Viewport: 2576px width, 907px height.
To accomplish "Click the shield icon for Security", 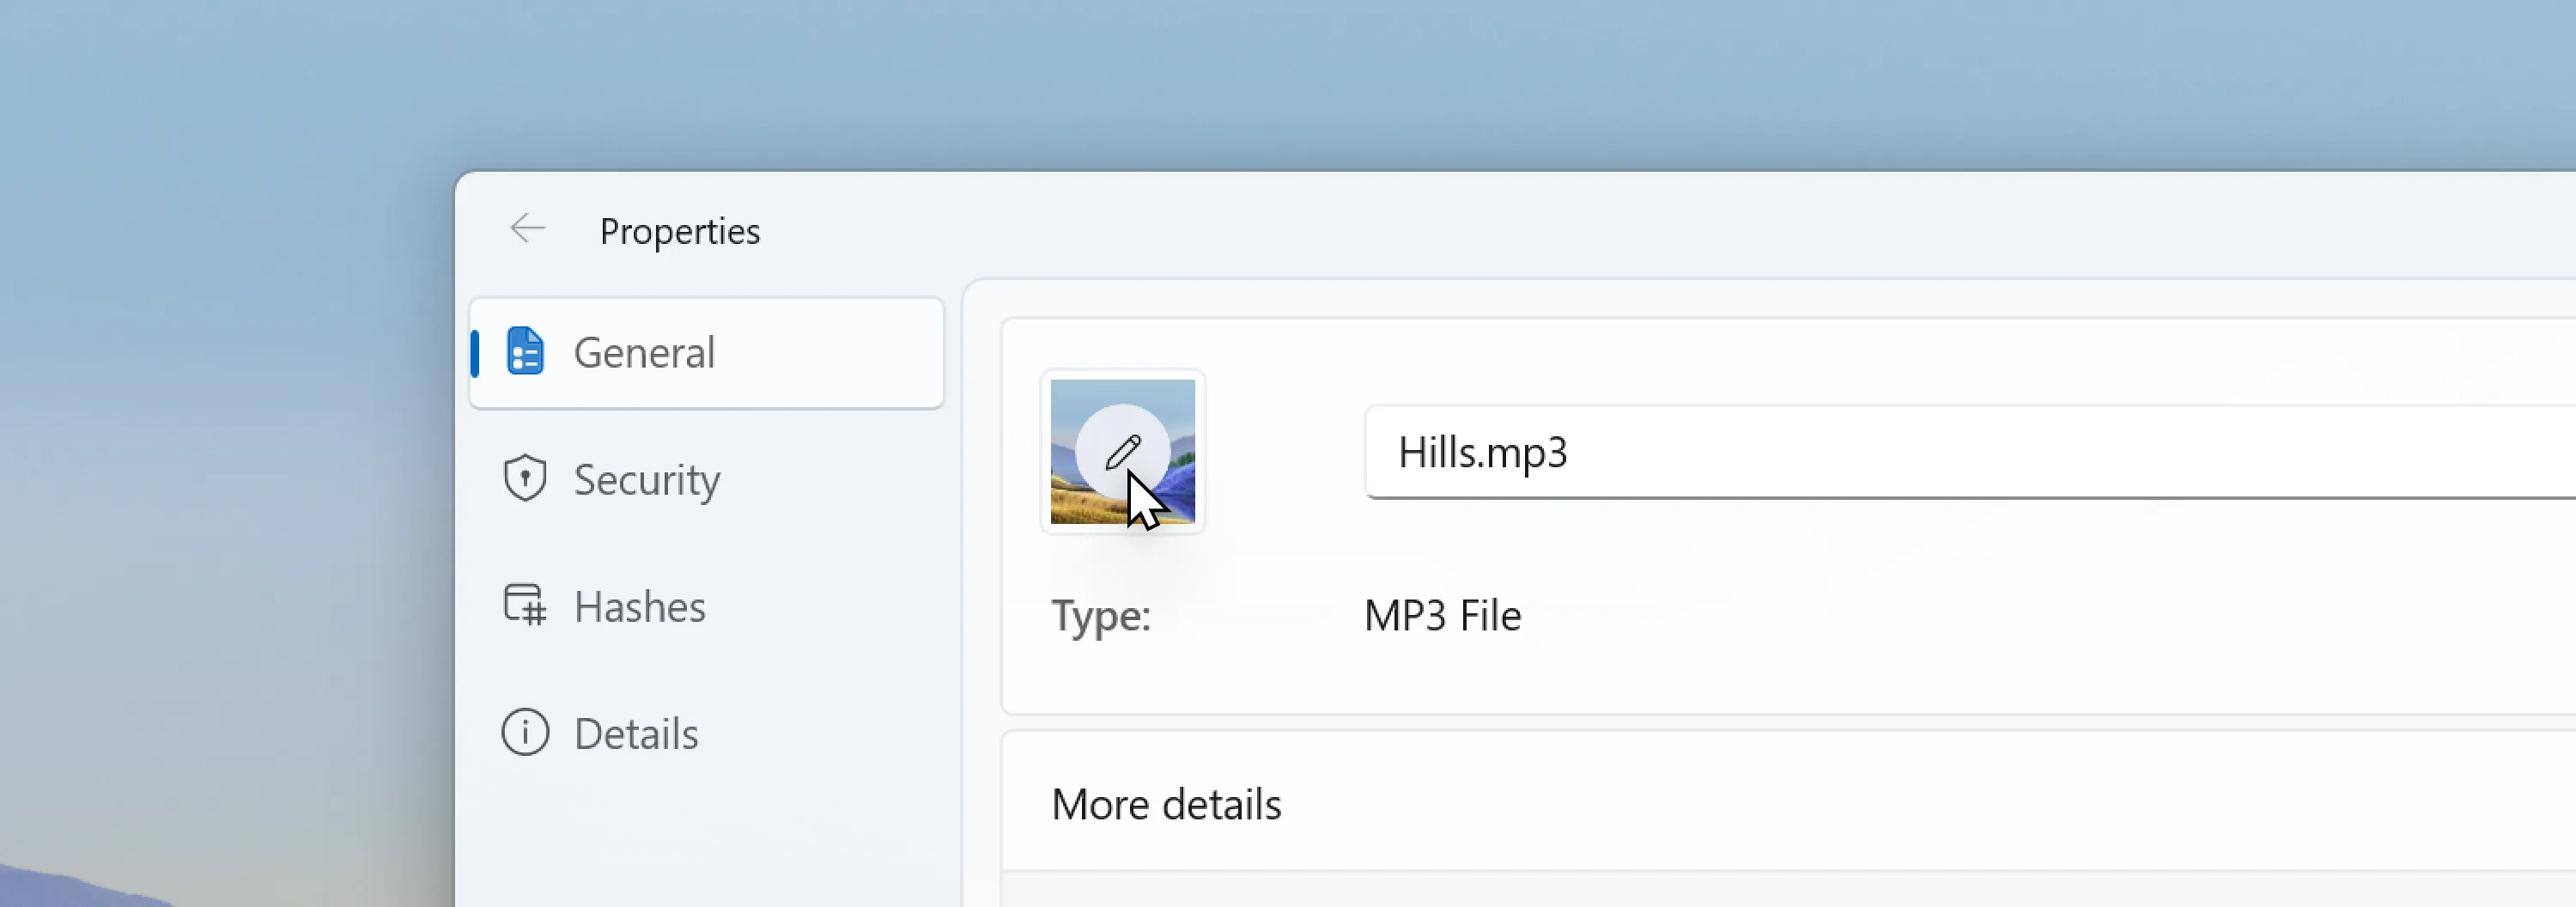I will [525, 479].
